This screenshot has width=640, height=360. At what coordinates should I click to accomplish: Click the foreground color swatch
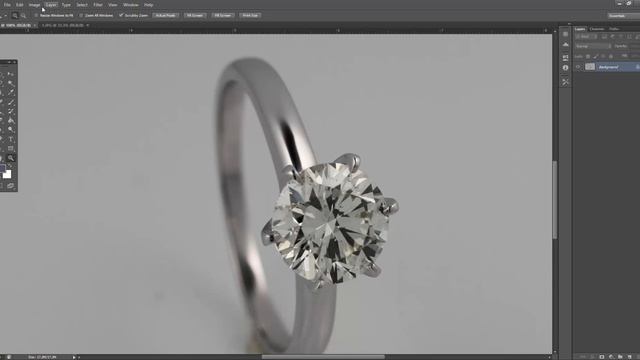pos(2,169)
